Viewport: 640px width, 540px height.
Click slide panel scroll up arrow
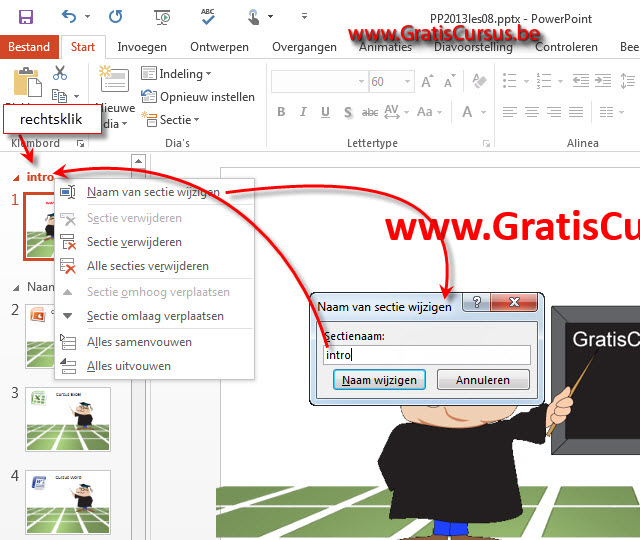(138, 161)
